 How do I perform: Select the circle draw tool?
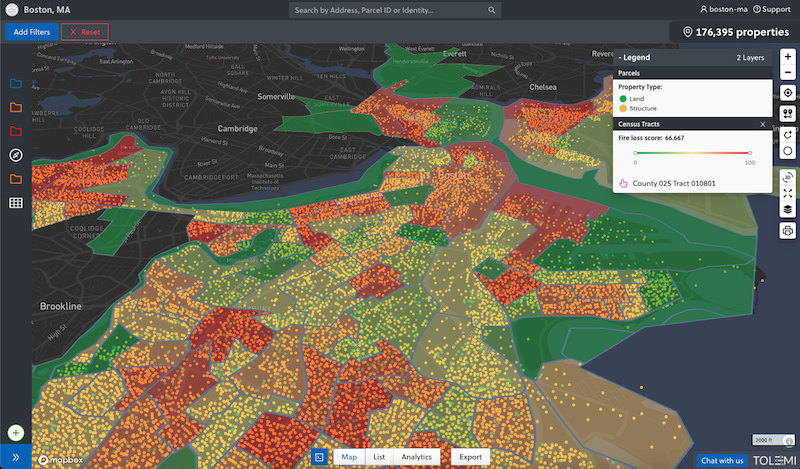tap(788, 151)
